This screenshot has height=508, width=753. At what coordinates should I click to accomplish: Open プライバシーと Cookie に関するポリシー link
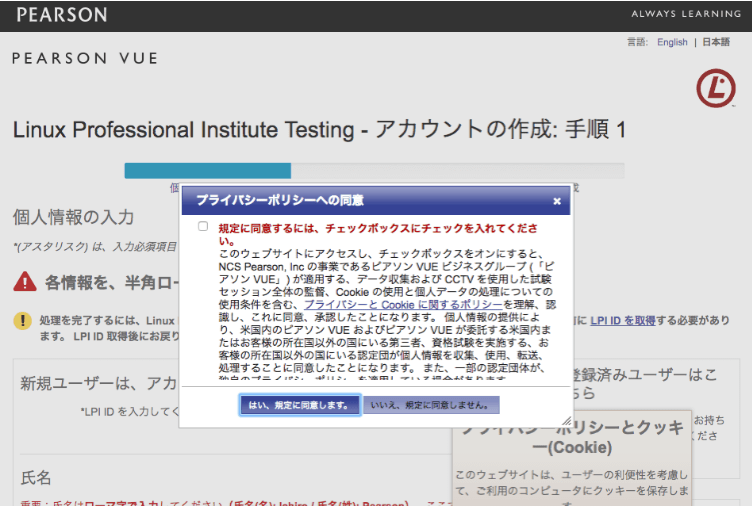coord(403,305)
